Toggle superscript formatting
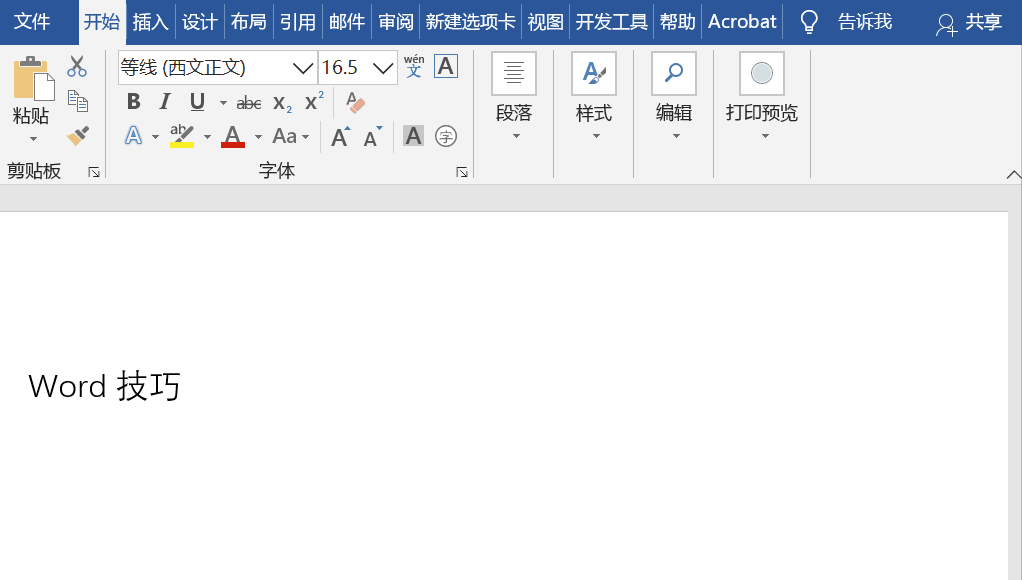1022x580 pixels. 314,102
